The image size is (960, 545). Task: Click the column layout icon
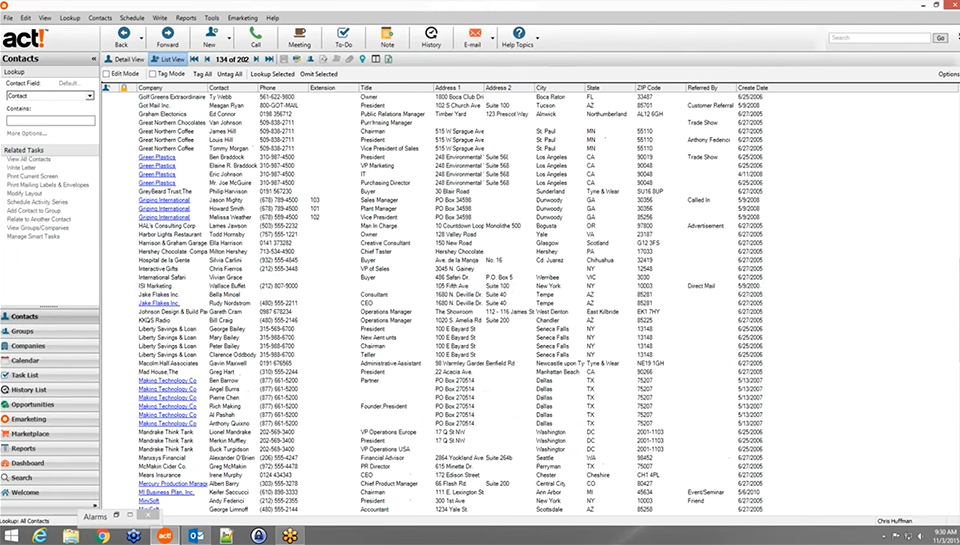[x=376, y=59]
